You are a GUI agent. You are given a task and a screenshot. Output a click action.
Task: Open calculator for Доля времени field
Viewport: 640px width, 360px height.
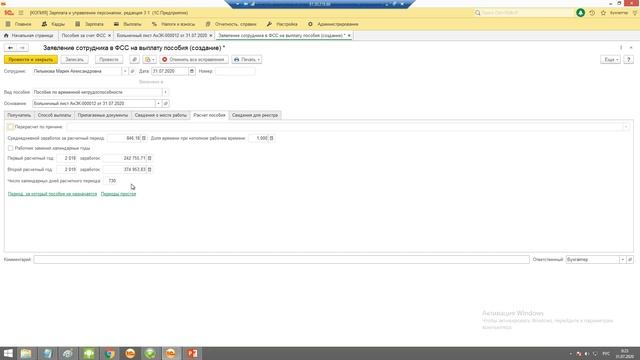coord(271,138)
